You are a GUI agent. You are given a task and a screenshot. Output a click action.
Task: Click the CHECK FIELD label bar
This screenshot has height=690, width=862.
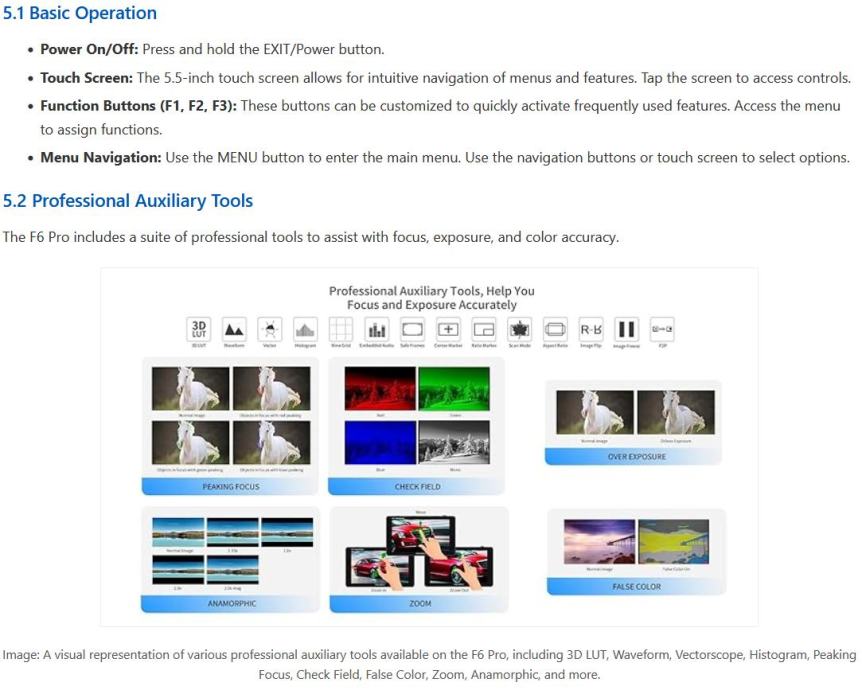tap(417, 487)
